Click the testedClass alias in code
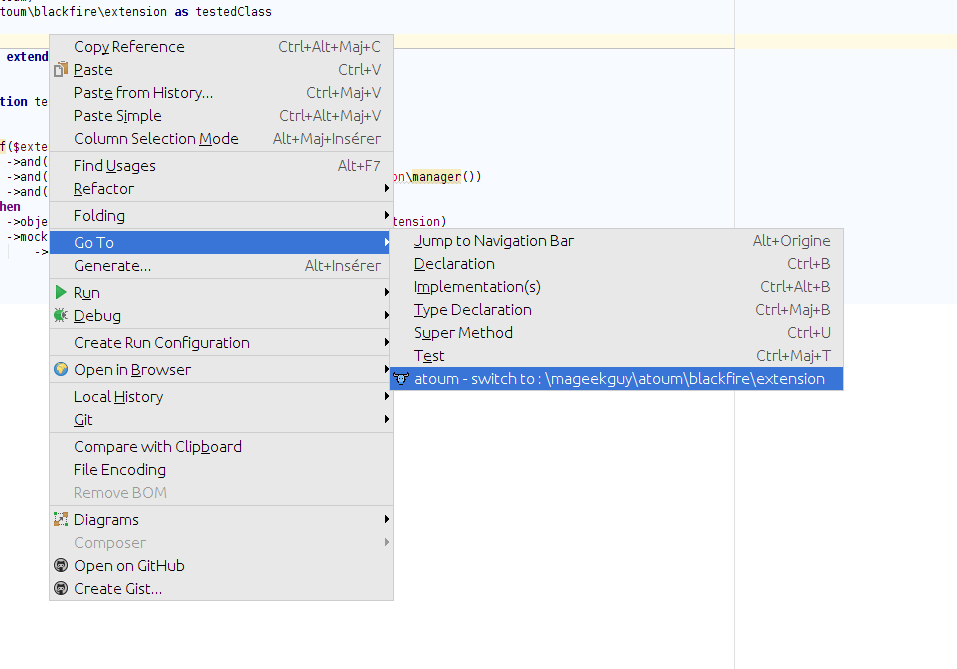957x669 pixels. [x=233, y=12]
